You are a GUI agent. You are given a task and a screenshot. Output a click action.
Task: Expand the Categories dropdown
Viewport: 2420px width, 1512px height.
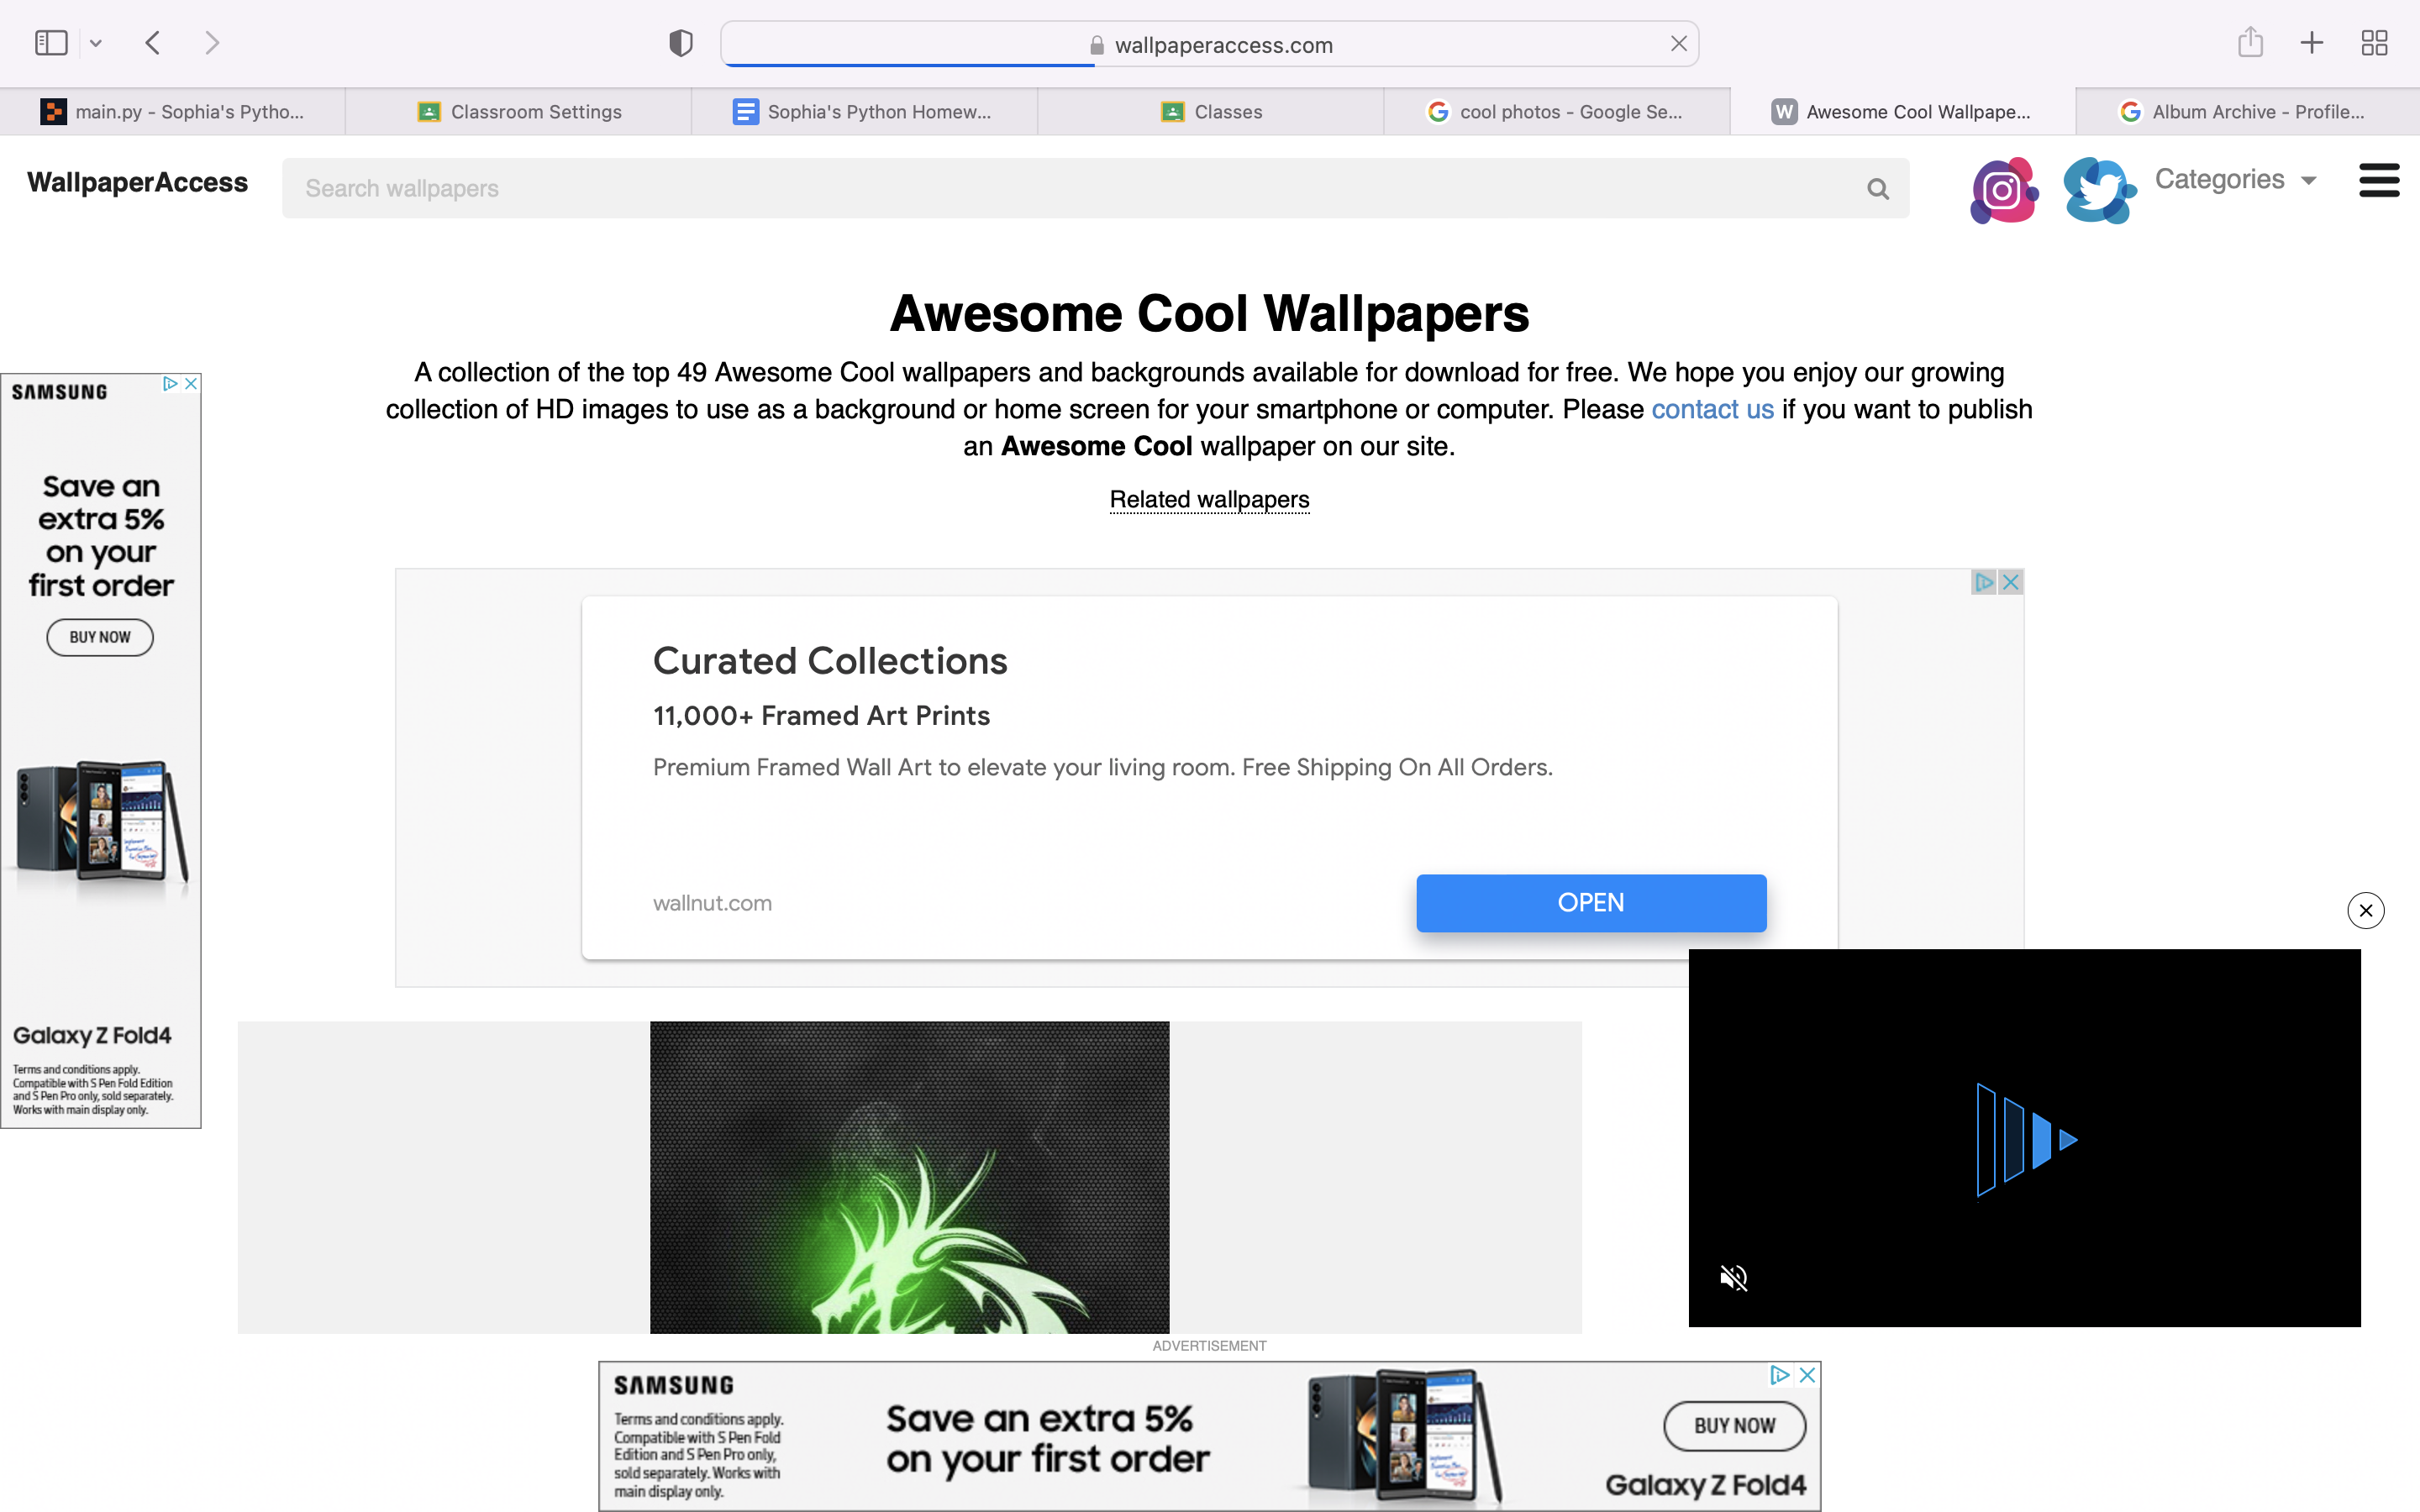coord(2235,180)
